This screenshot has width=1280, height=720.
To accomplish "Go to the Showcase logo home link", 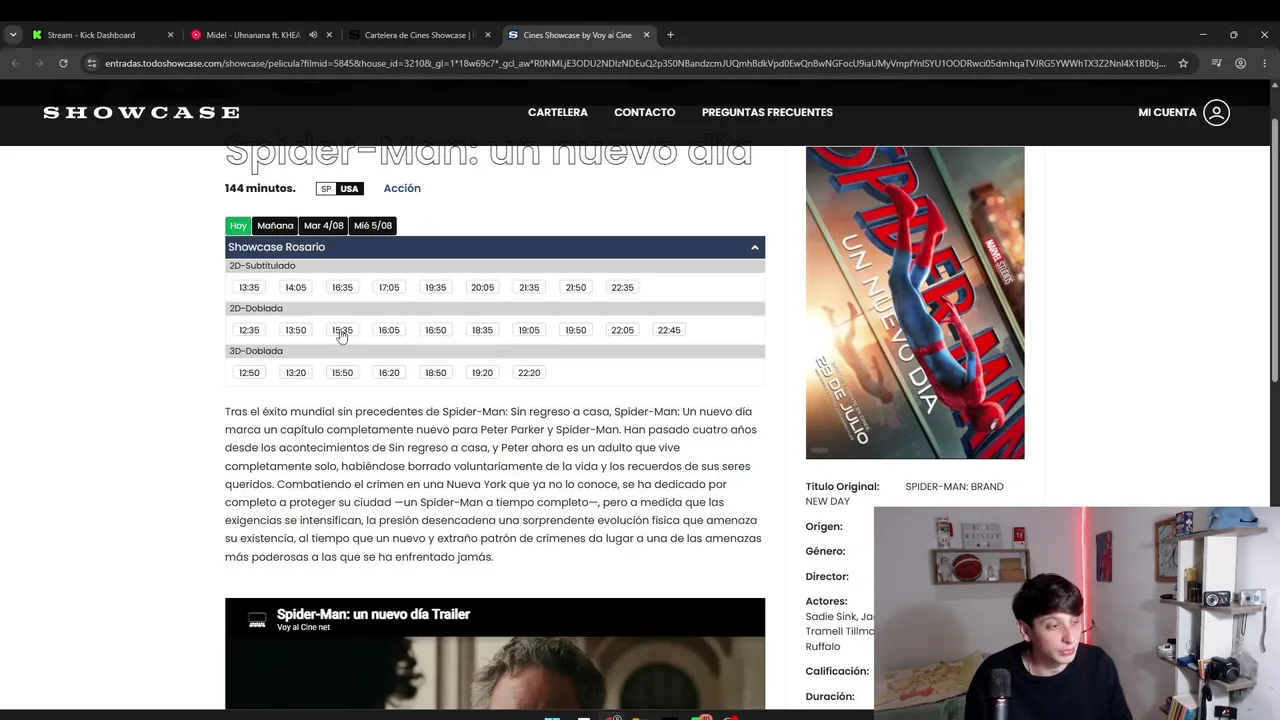I will (141, 112).
